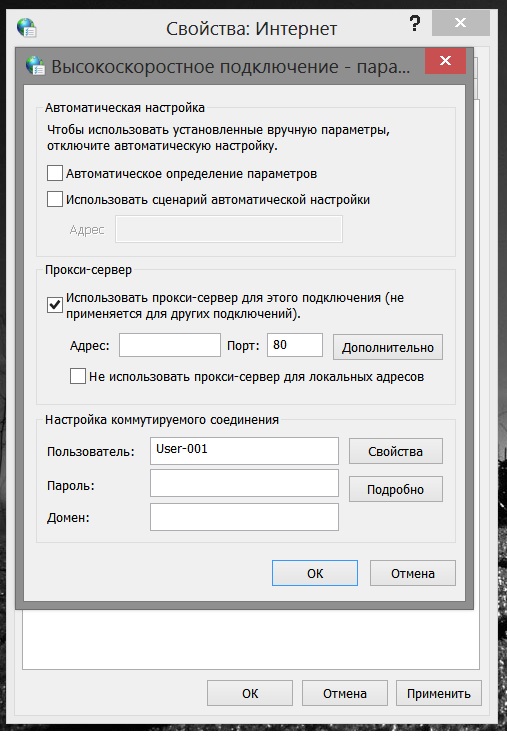
Task: Open the Свойства button
Action: pos(396,451)
